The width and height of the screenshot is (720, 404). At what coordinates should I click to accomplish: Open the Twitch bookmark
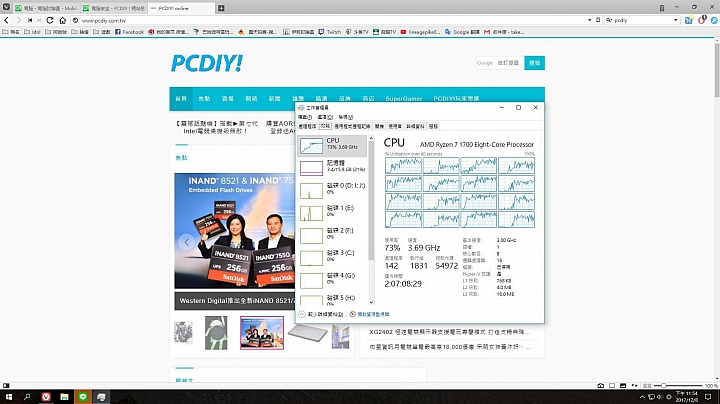[x=330, y=32]
